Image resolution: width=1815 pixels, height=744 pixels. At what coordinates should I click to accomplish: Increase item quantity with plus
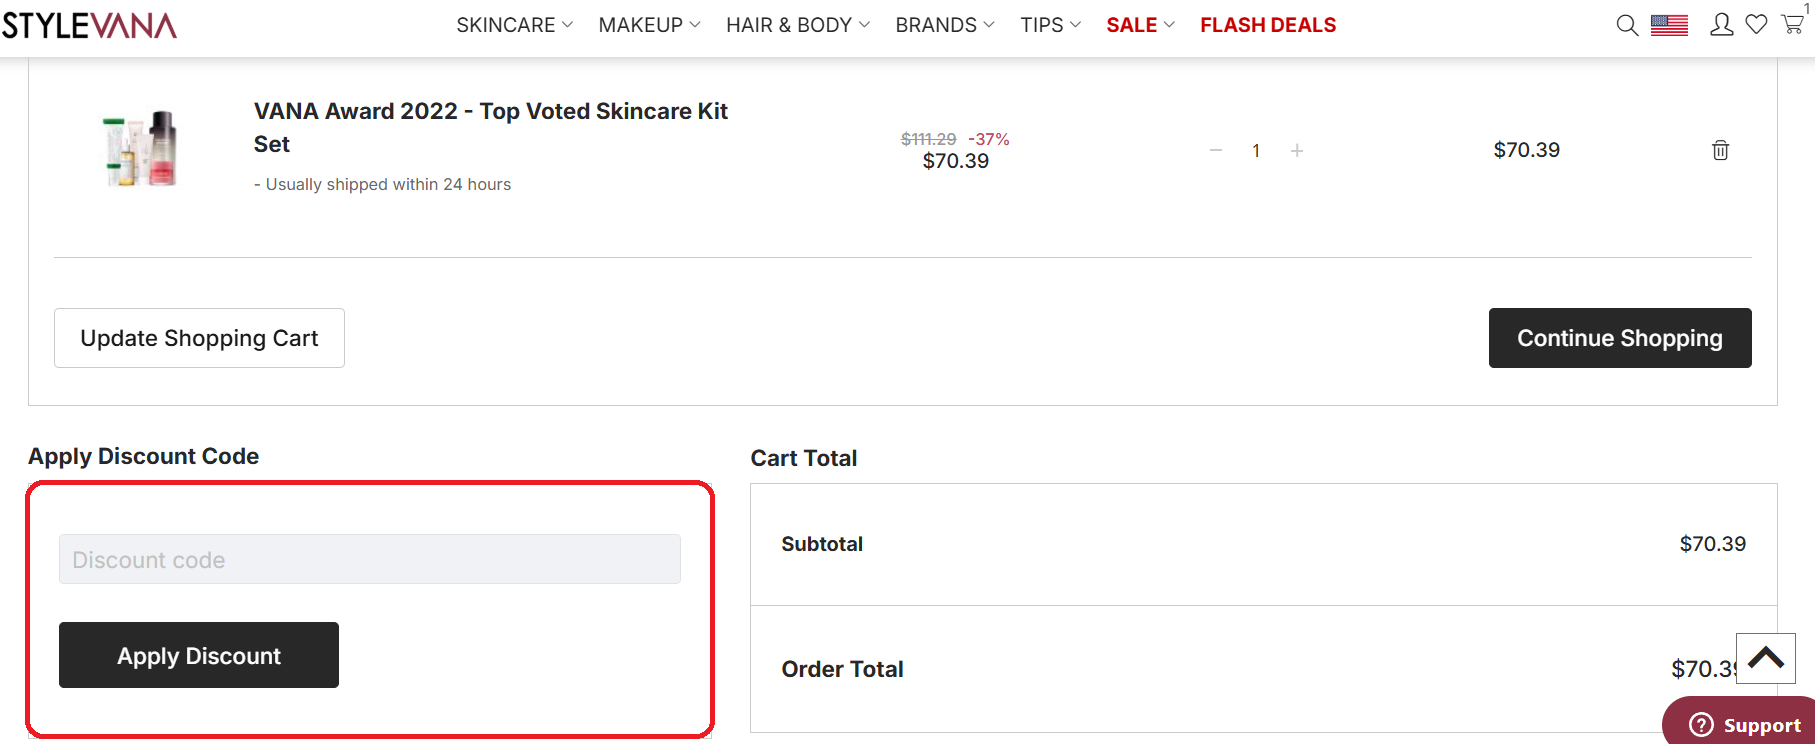click(x=1297, y=150)
